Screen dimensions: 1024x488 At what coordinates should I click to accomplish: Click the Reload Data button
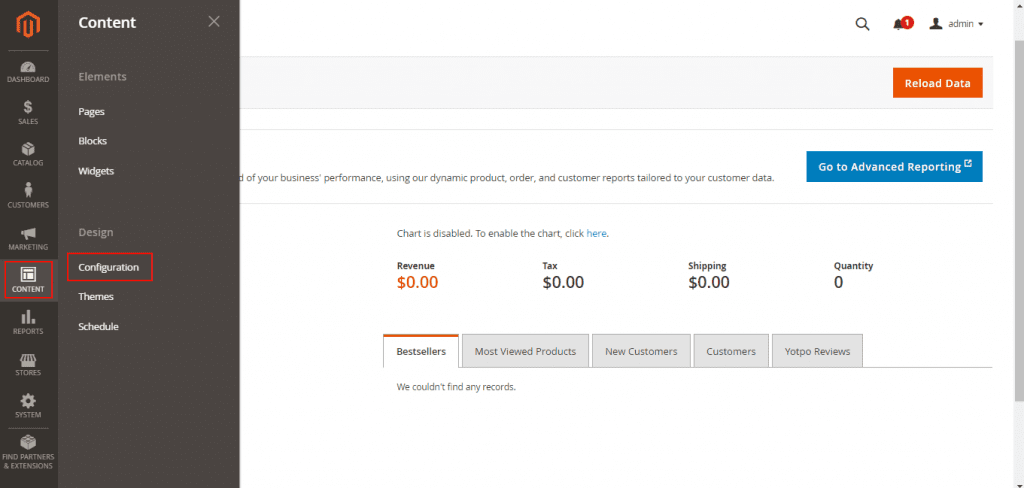pyautogui.click(x=937, y=83)
